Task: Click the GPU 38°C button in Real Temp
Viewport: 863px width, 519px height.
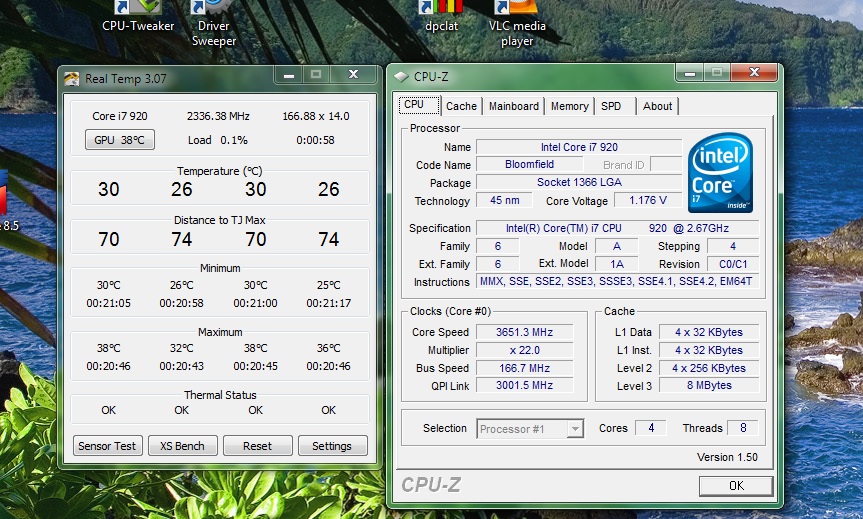Action: click(x=119, y=140)
